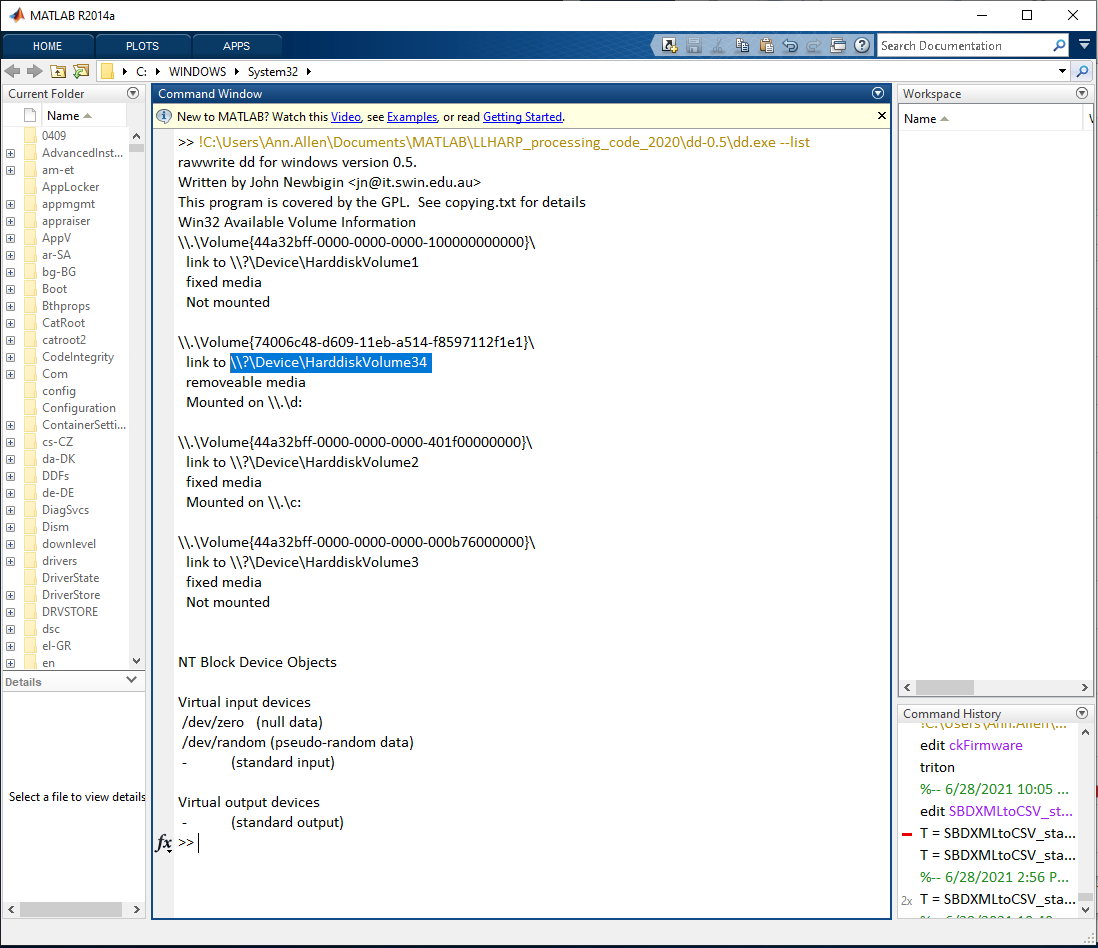Viewport: 1098px width, 948px height.
Task: Switch to the PLOTS ribbon tab
Action: tap(141, 45)
